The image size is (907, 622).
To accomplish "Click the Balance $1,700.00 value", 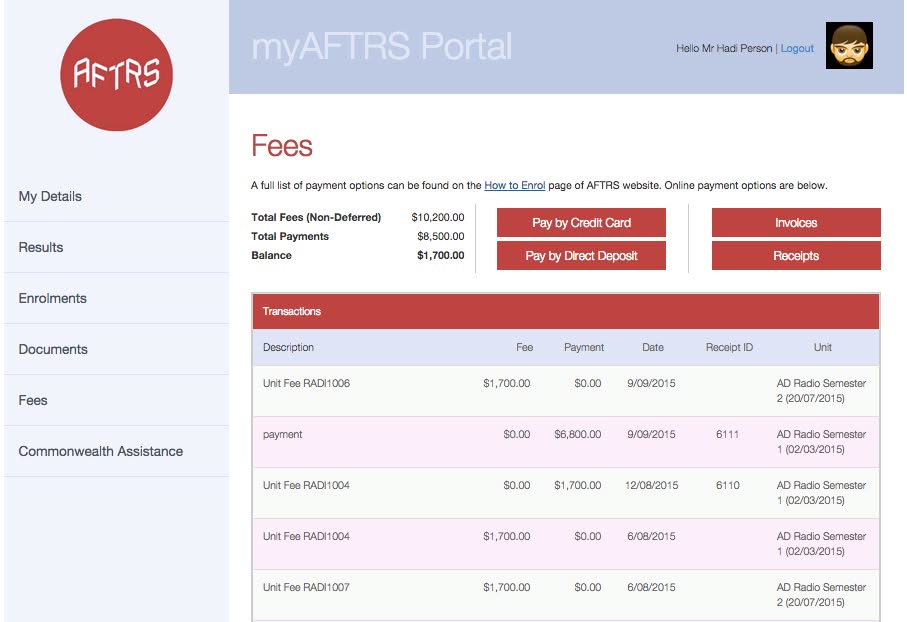I will (x=440, y=255).
